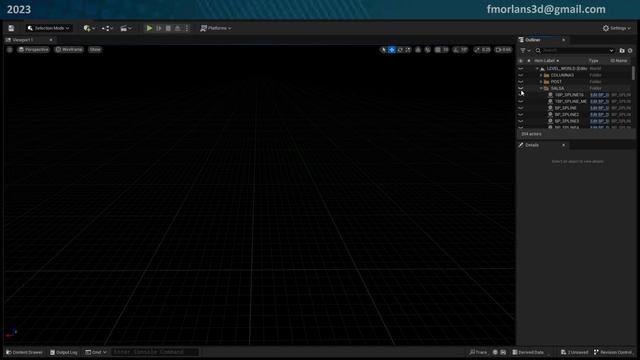Screen dimensions: 640x360
Task: Open the Selection Mode dropdown
Action: 49,28
